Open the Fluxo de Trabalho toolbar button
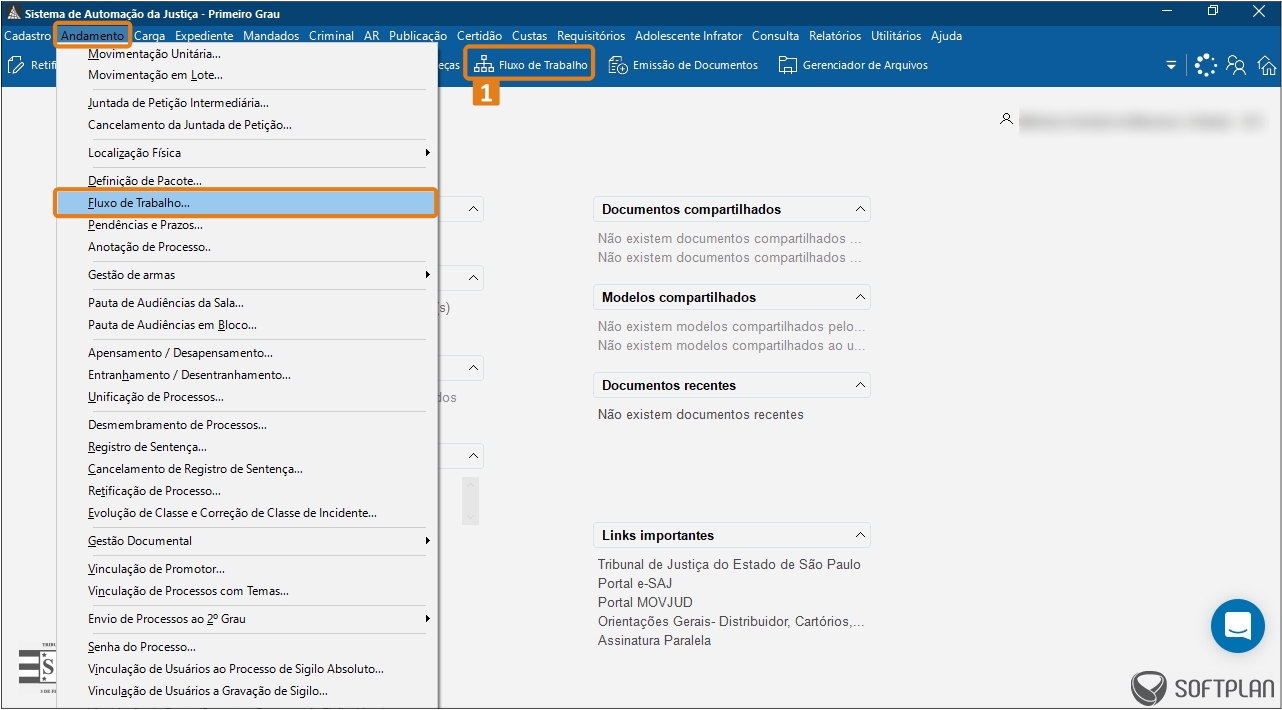The image size is (1282, 710). [530, 65]
